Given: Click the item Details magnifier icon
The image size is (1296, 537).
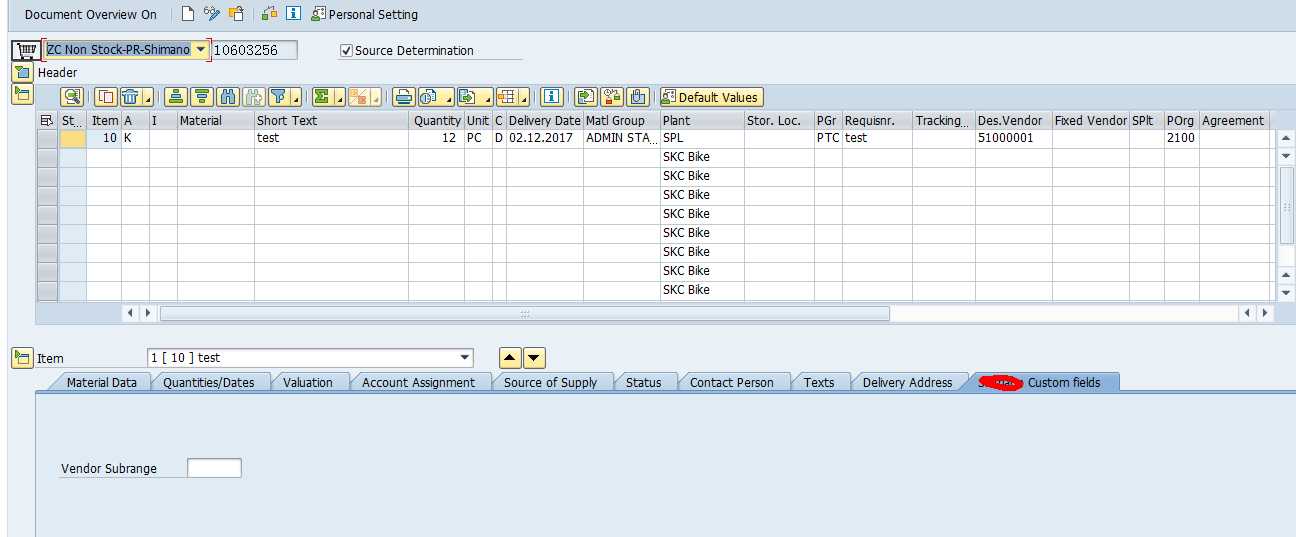Looking at the screenshot, I should [x=72, y=97].
